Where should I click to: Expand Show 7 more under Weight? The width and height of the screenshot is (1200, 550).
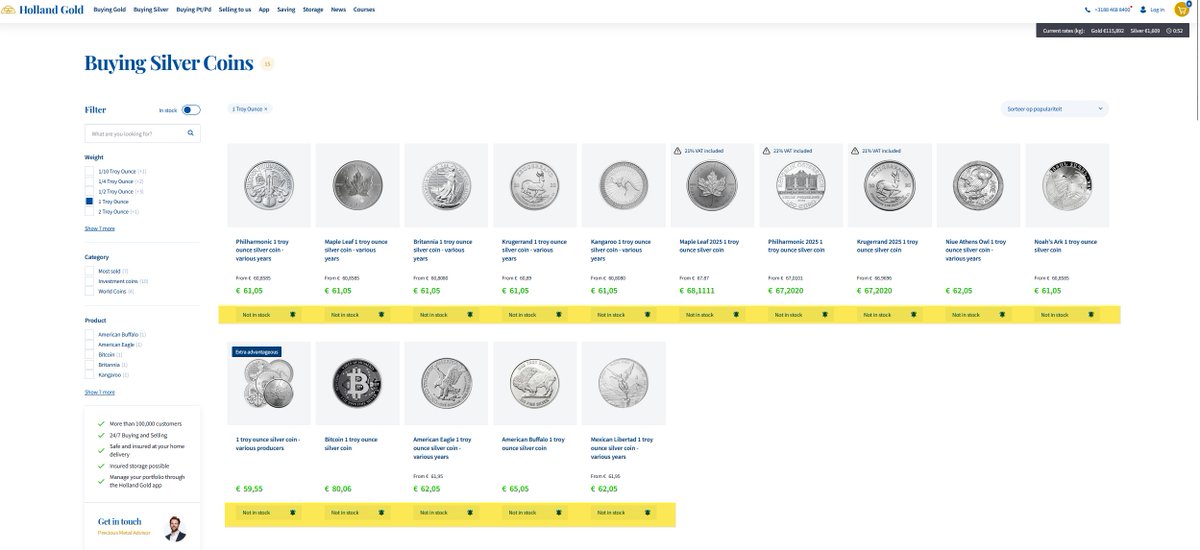tap(100, 228)
